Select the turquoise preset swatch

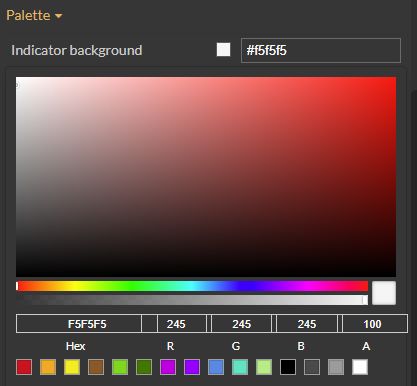[240, 367]
